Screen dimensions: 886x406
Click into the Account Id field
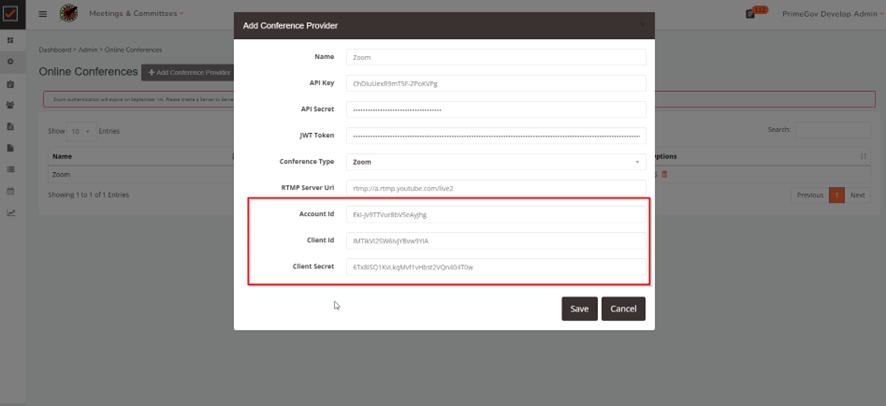(x=496, y=215)
